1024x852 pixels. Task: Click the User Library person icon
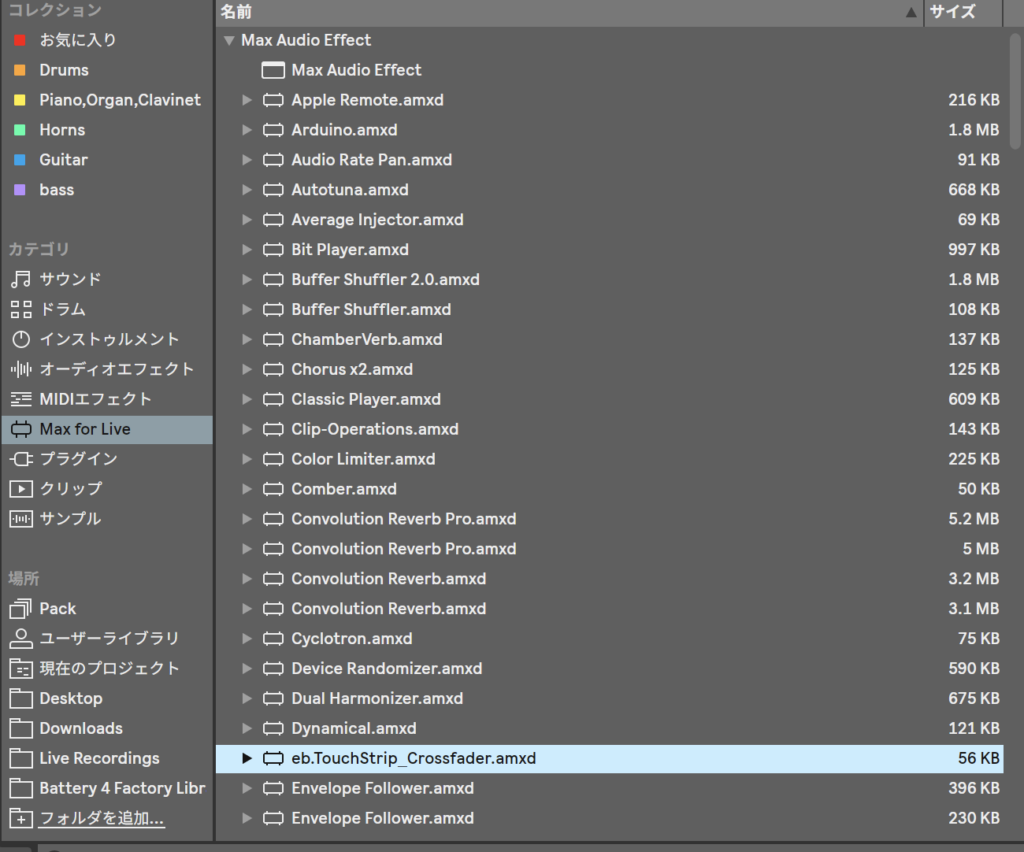pos(21,638)
